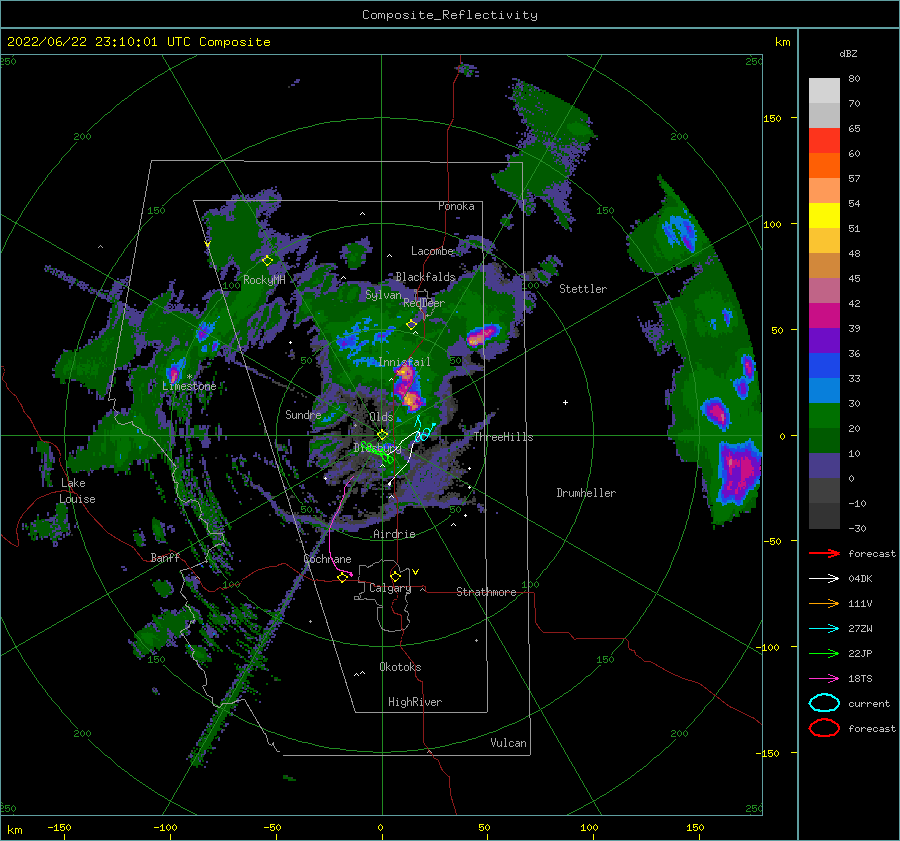Click the Sundre city label

pos(303,414)
